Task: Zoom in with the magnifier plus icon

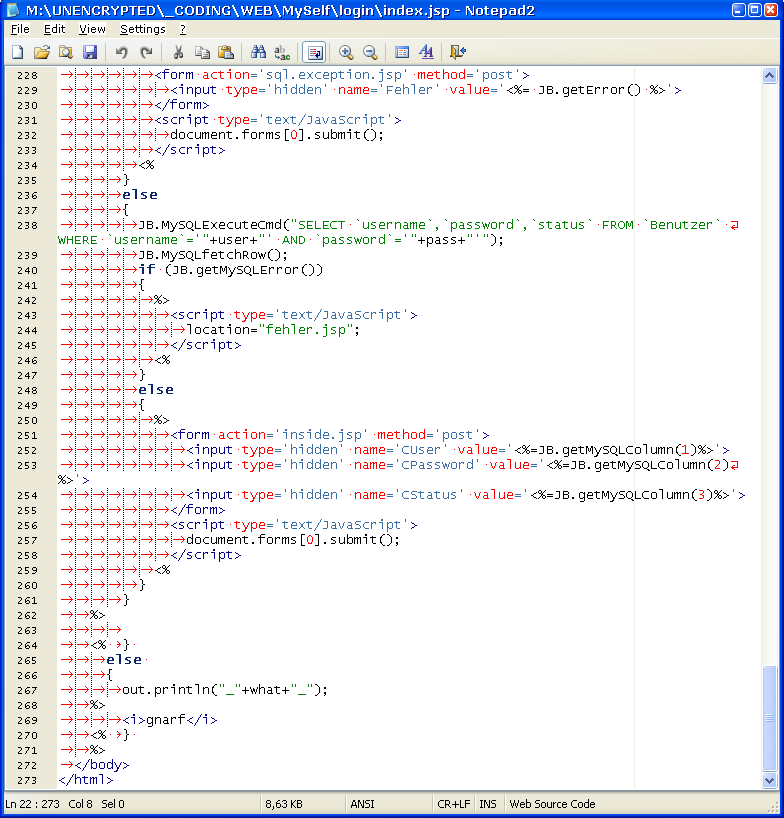Action: pos(346,52)
